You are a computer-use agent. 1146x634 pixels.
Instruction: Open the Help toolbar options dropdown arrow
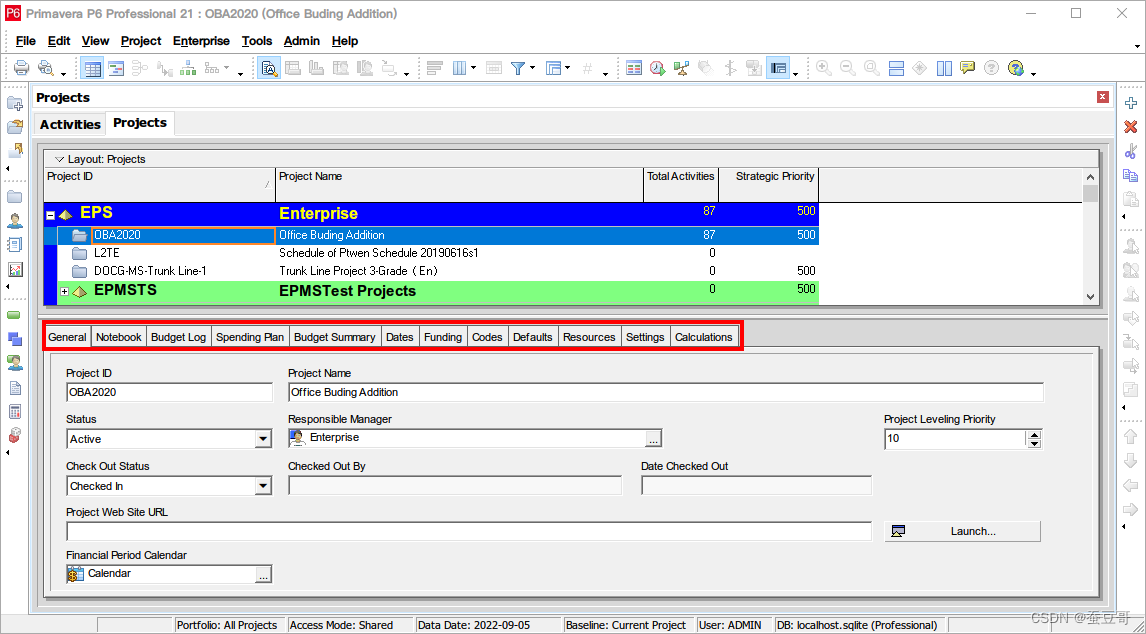tap(1033, 73)
